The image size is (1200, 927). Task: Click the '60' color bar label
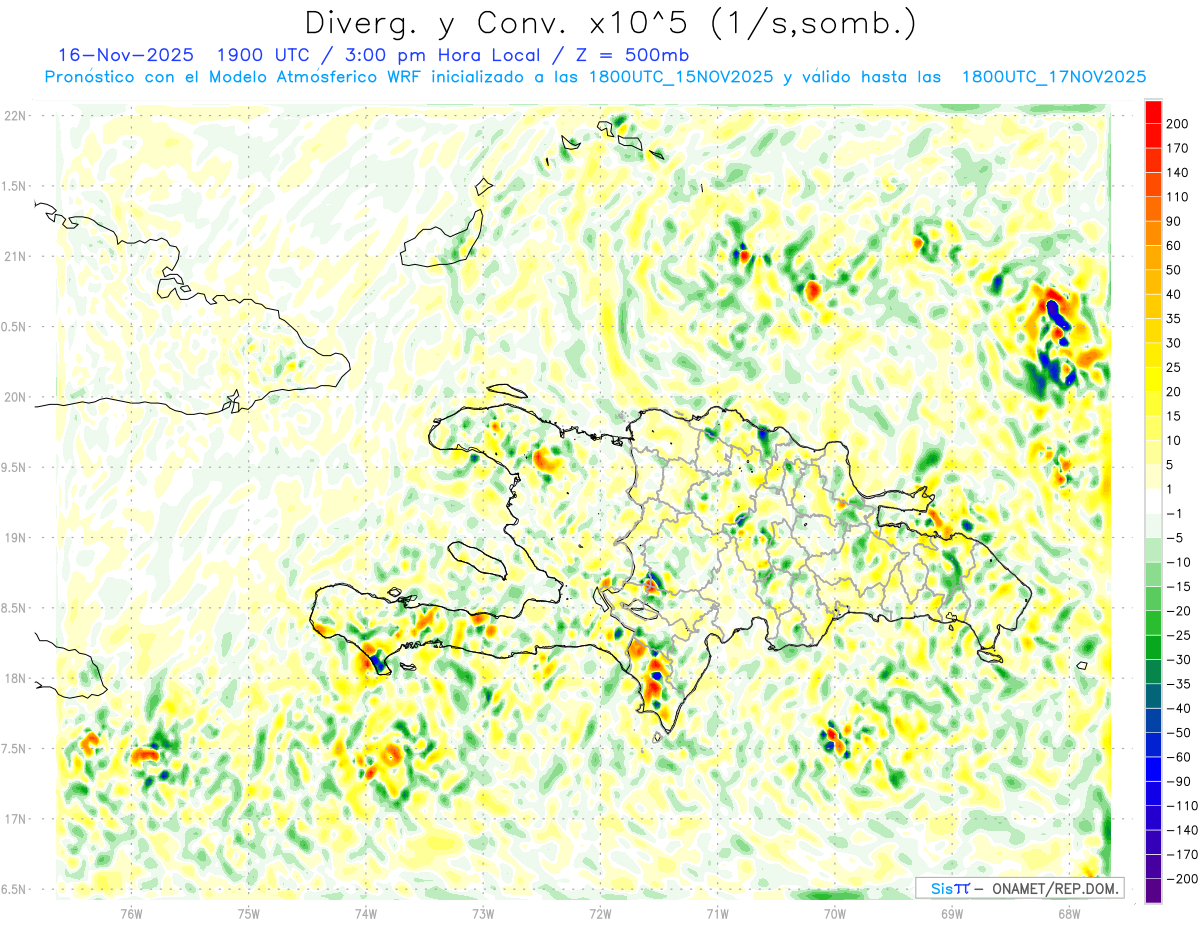tap(1175, 246)
